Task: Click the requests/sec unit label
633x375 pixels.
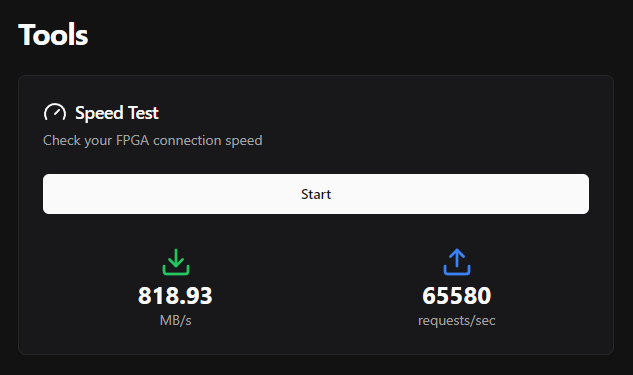Action: (457, 321)
